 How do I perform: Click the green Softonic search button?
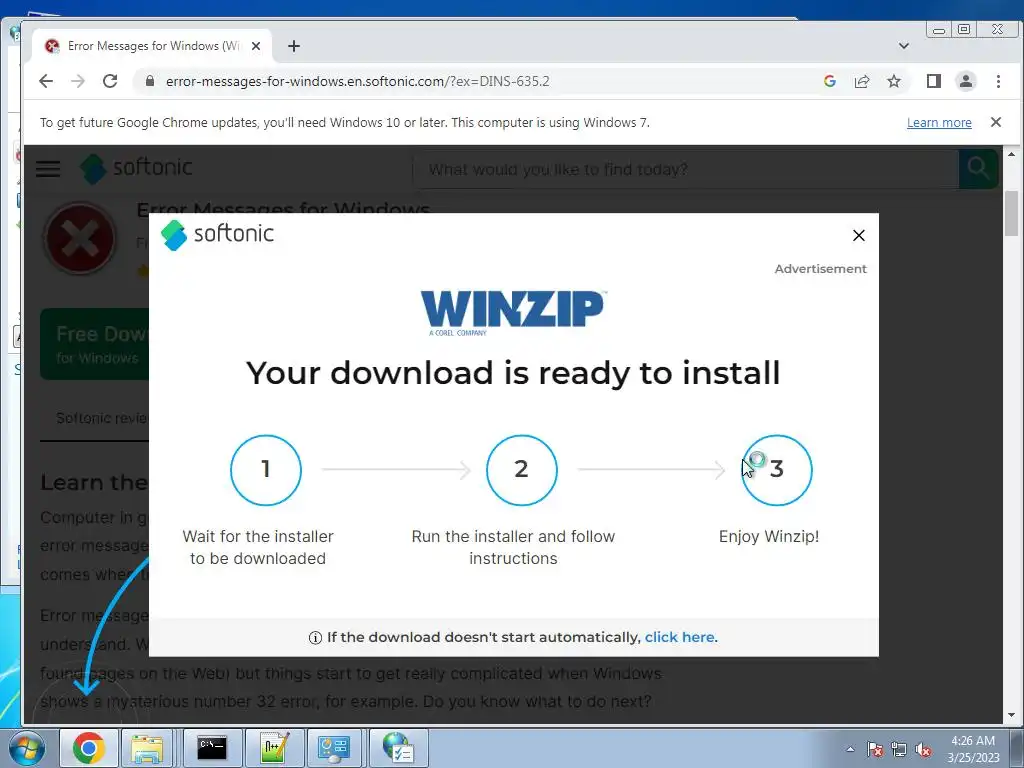click(978, 169)
